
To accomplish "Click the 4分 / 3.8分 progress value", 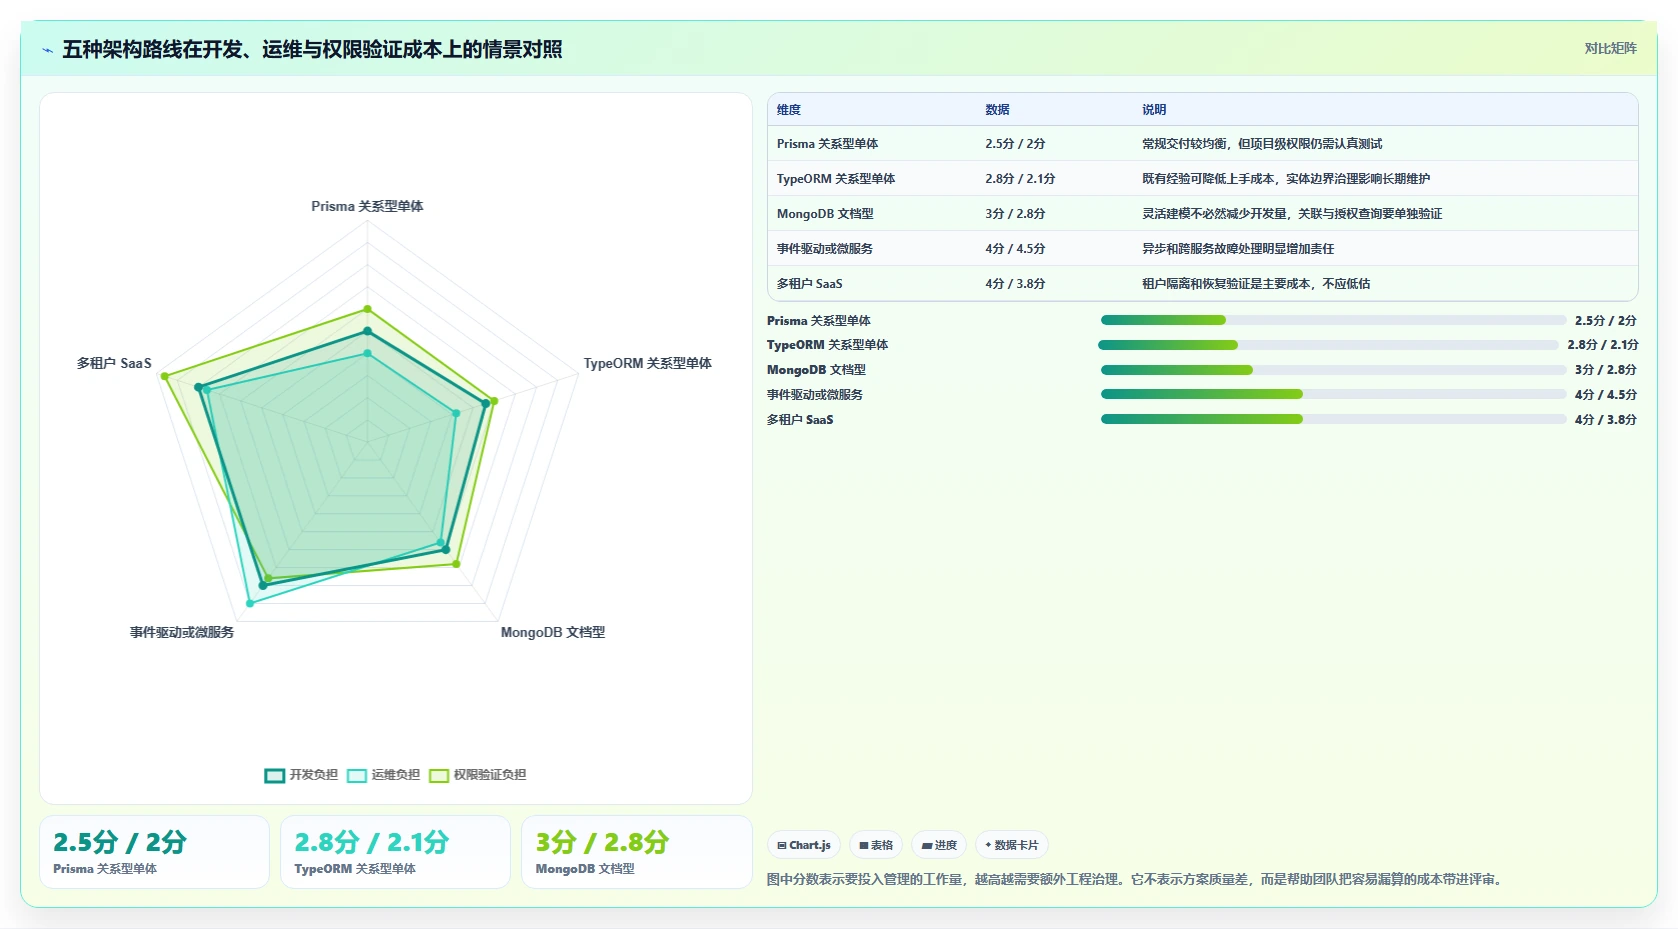I will click(1606, 420).
